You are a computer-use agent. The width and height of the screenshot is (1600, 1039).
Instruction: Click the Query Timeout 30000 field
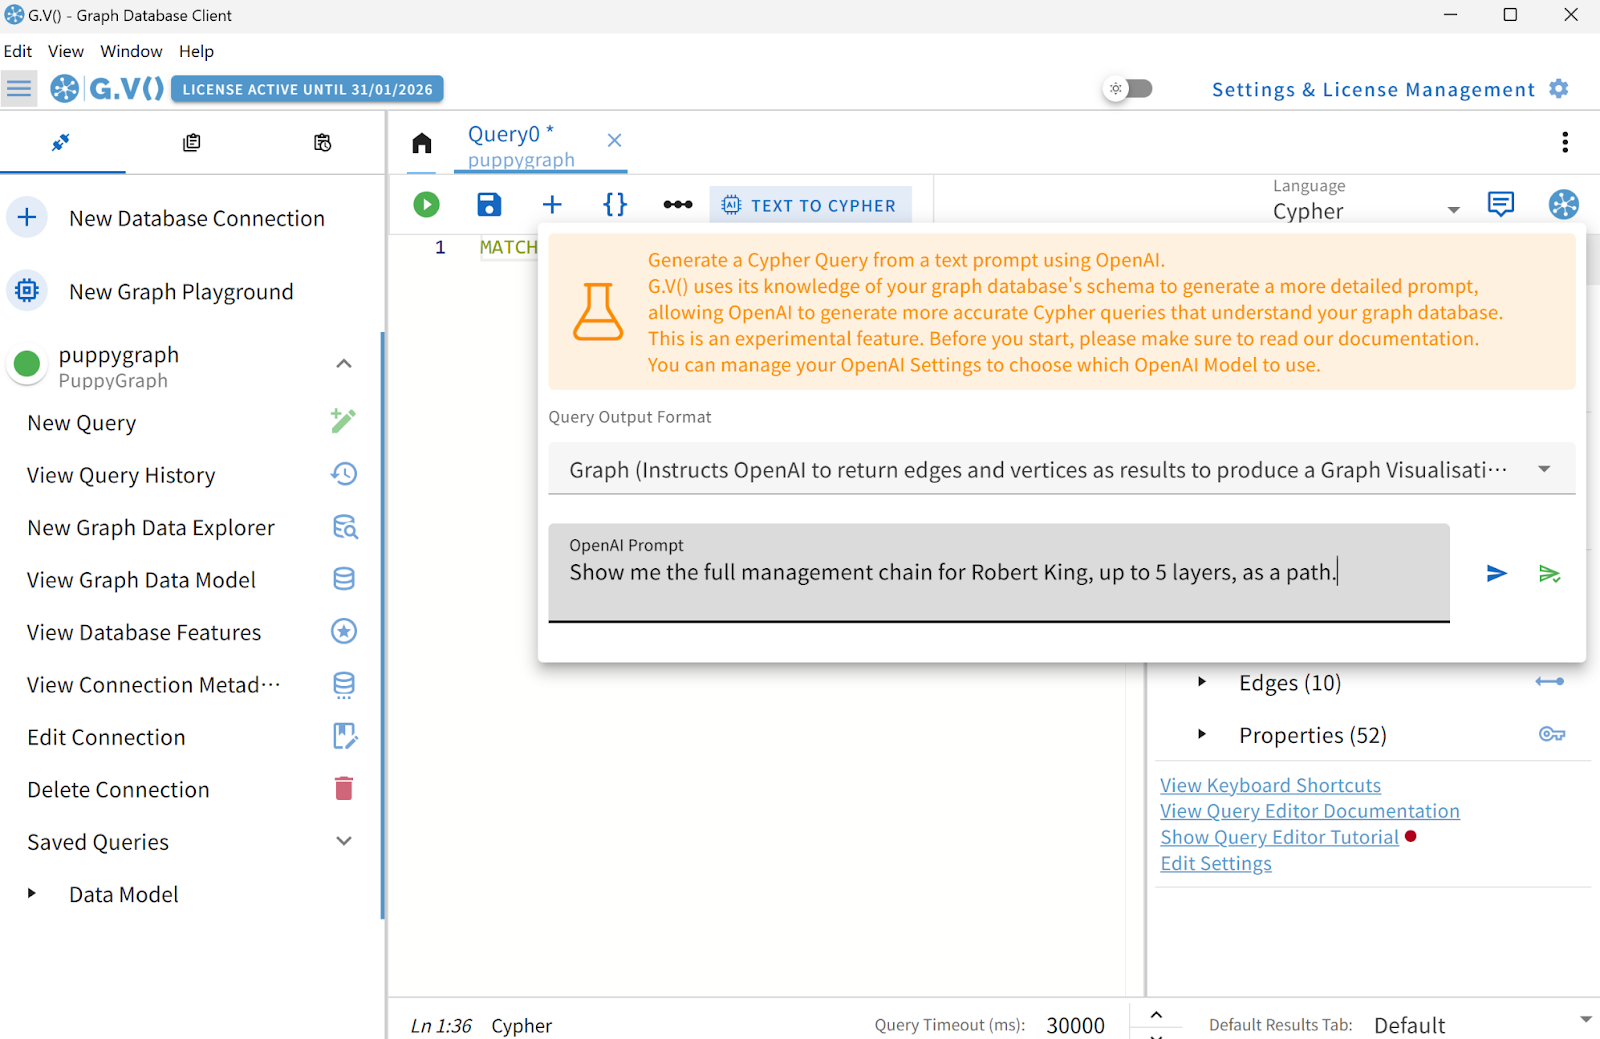[1075, 1025]
